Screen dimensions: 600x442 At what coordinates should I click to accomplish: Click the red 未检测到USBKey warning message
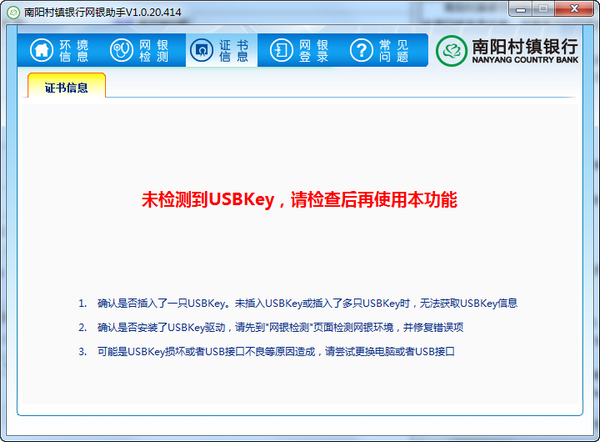coord(300,199)
